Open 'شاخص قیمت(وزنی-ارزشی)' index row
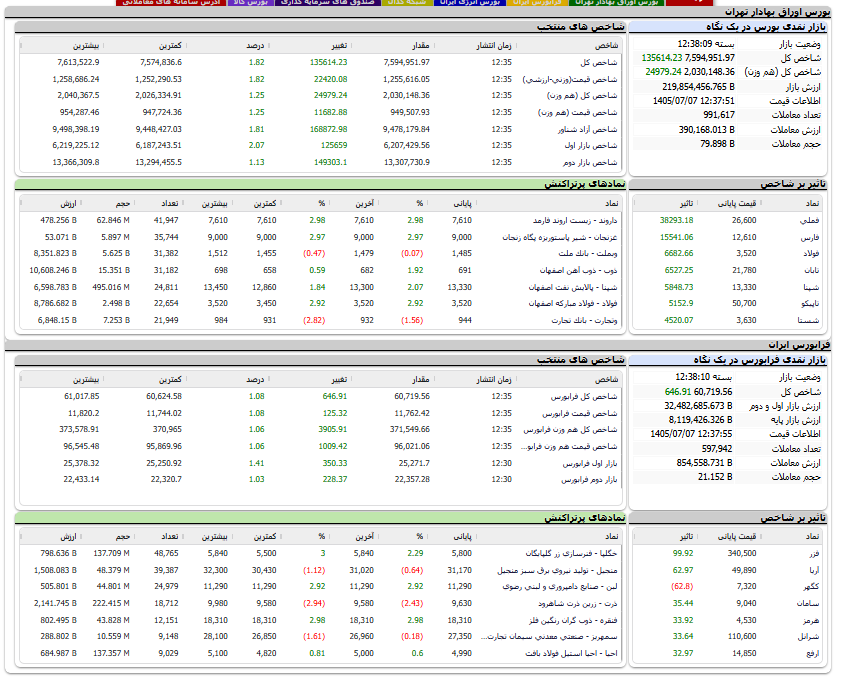This screenshot has width=841, height=680. (321, 79)
